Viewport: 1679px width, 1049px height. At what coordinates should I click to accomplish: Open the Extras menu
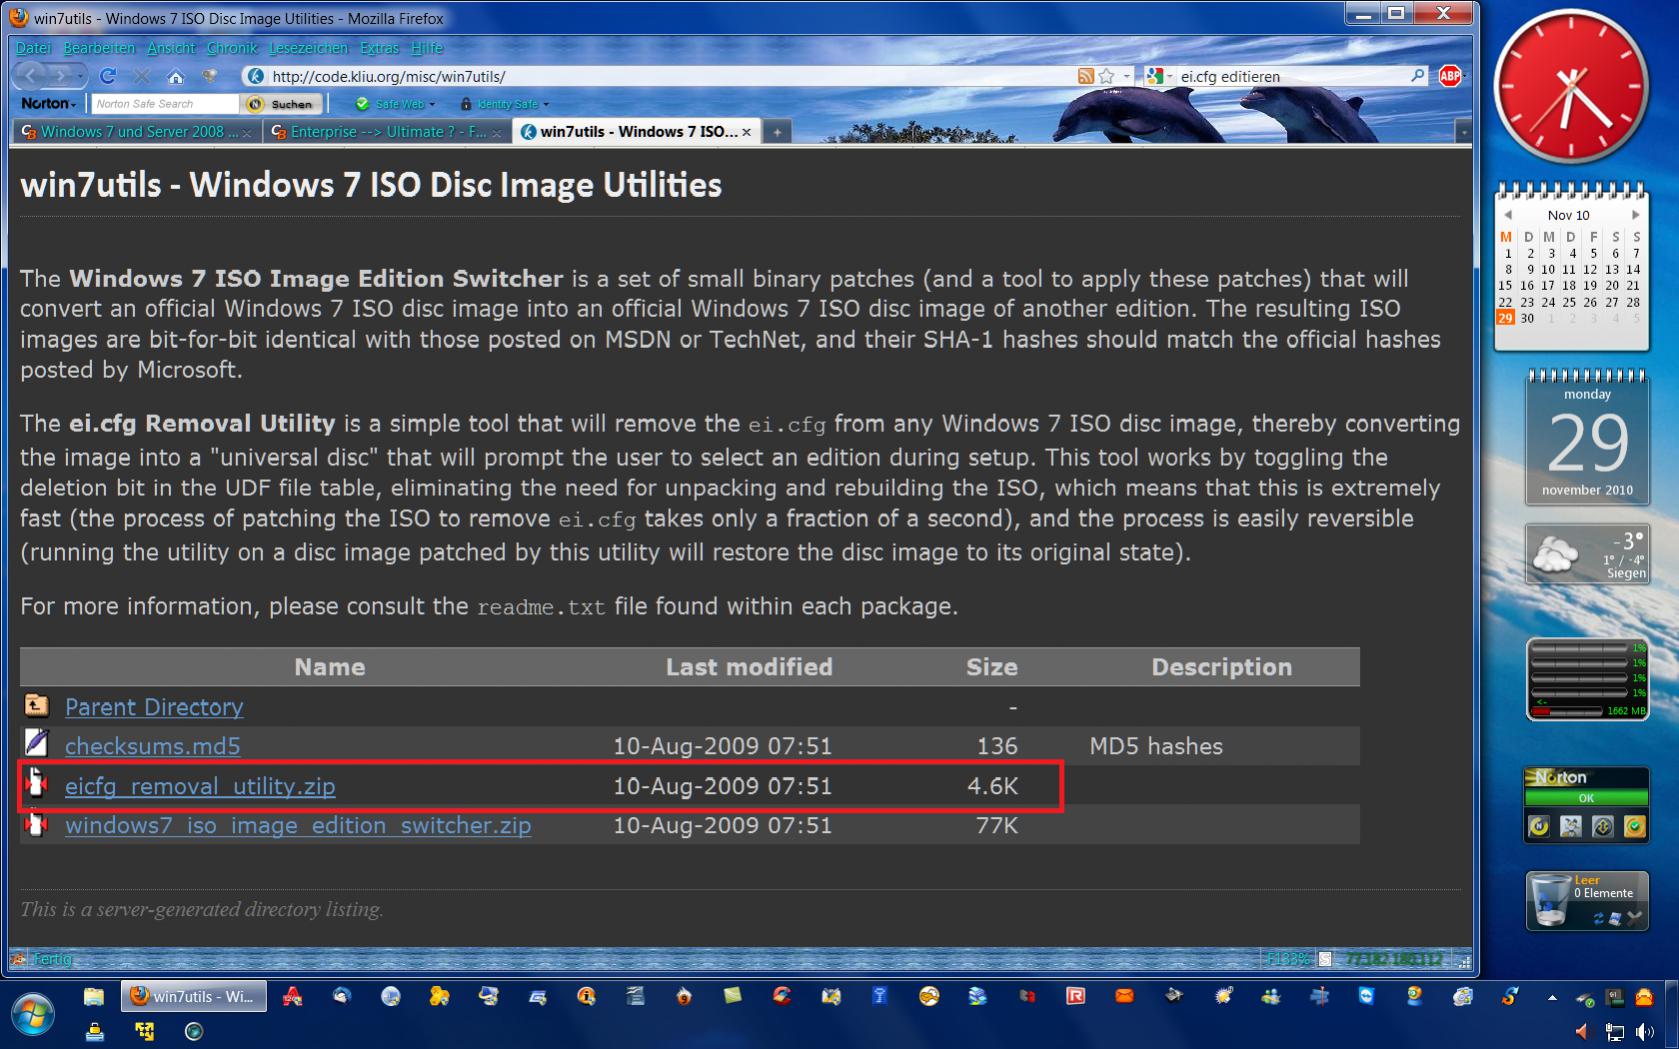(379, 48)
